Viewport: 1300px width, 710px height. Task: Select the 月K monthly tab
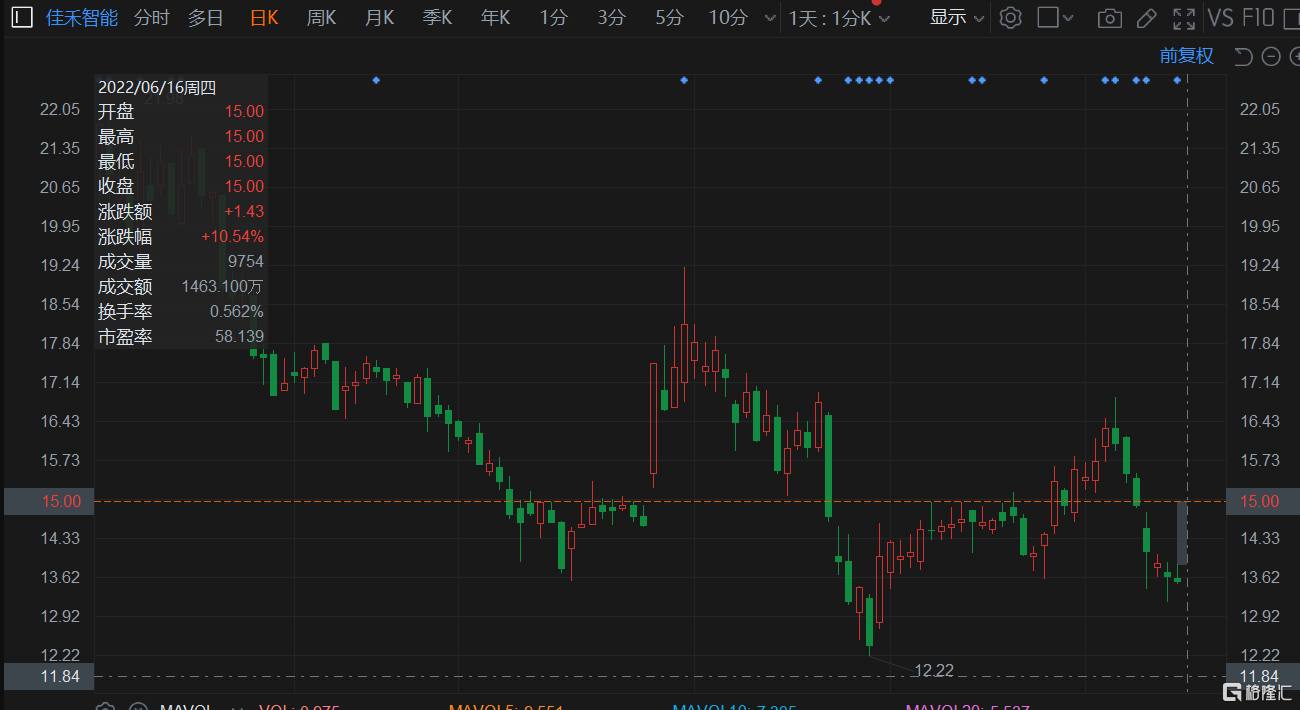379,17
